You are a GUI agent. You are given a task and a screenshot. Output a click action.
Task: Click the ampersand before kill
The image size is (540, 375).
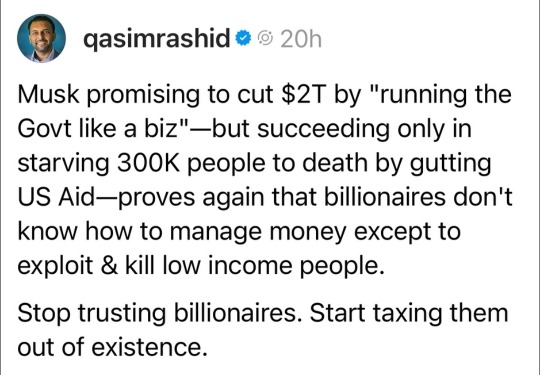coord(110,266)
